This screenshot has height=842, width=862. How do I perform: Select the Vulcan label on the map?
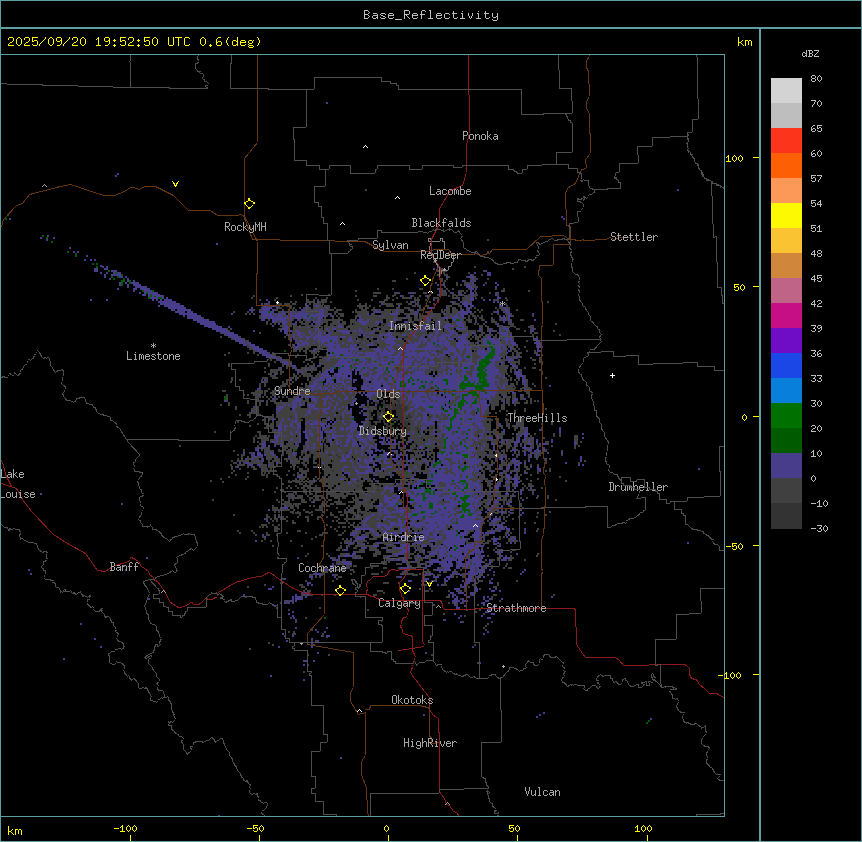pos(542,792)
